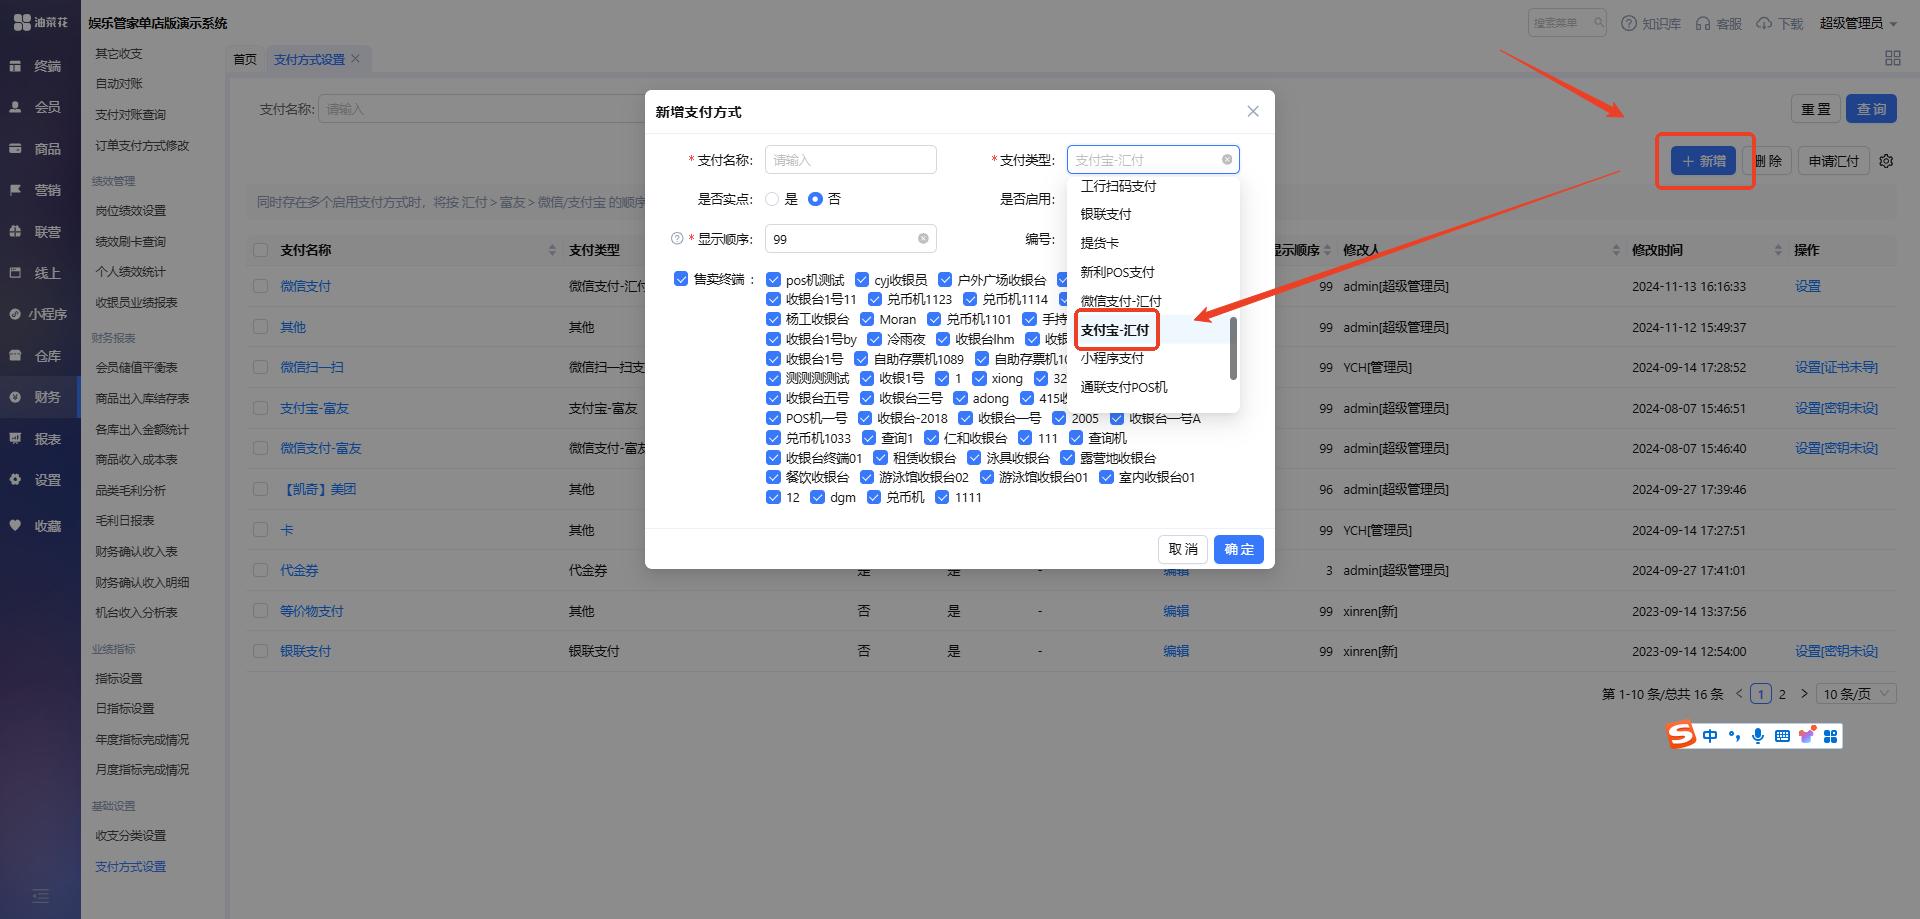Open 支付对账查询 menu item
Image resolution: width=1920 pixels, height=919 pixels.
(x=131, y=115)
